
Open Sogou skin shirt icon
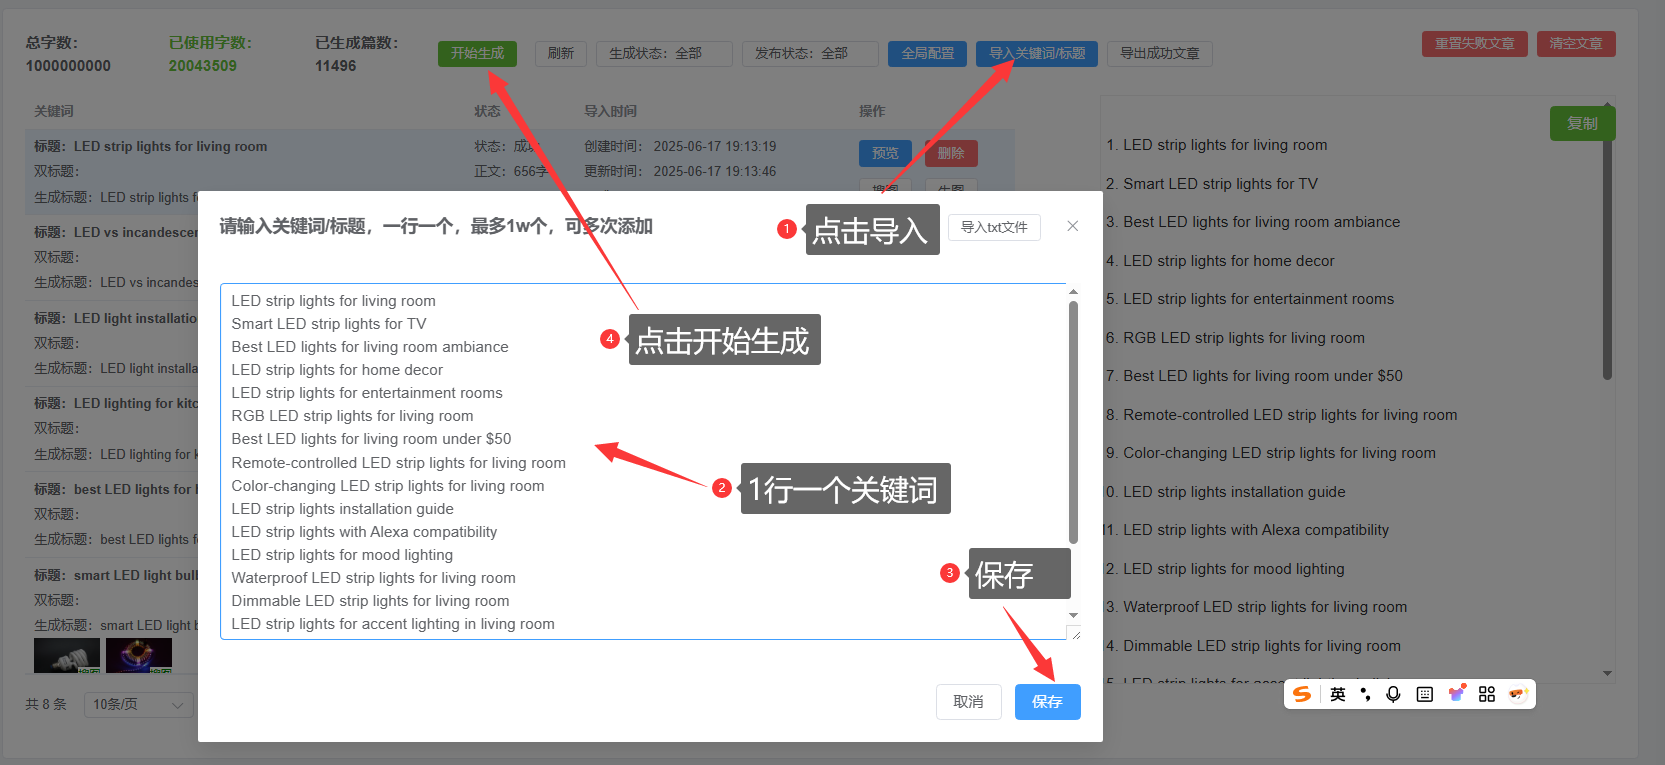tap(1456, 694)
